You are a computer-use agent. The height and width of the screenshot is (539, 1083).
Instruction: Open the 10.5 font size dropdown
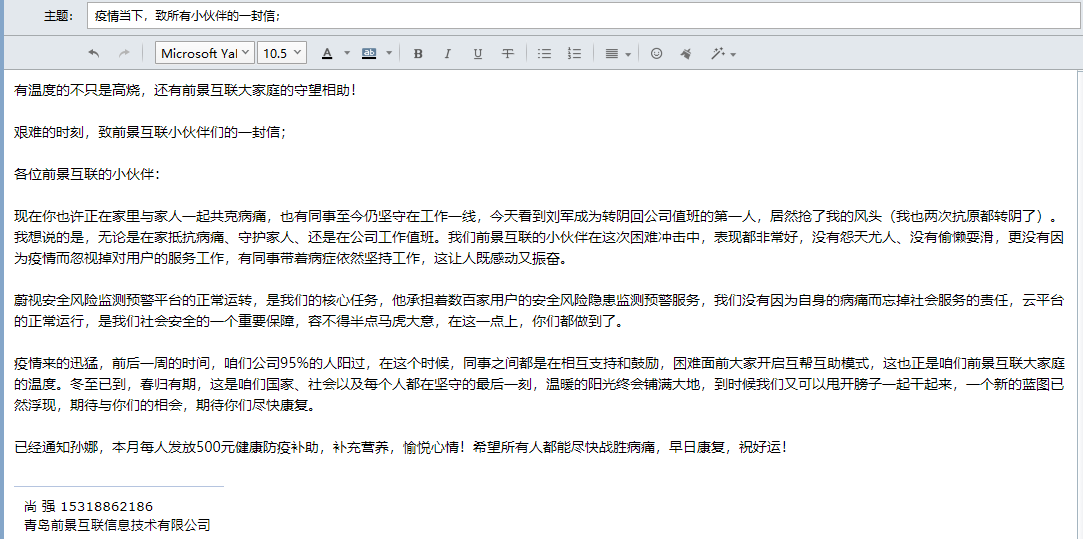(282, 53)
